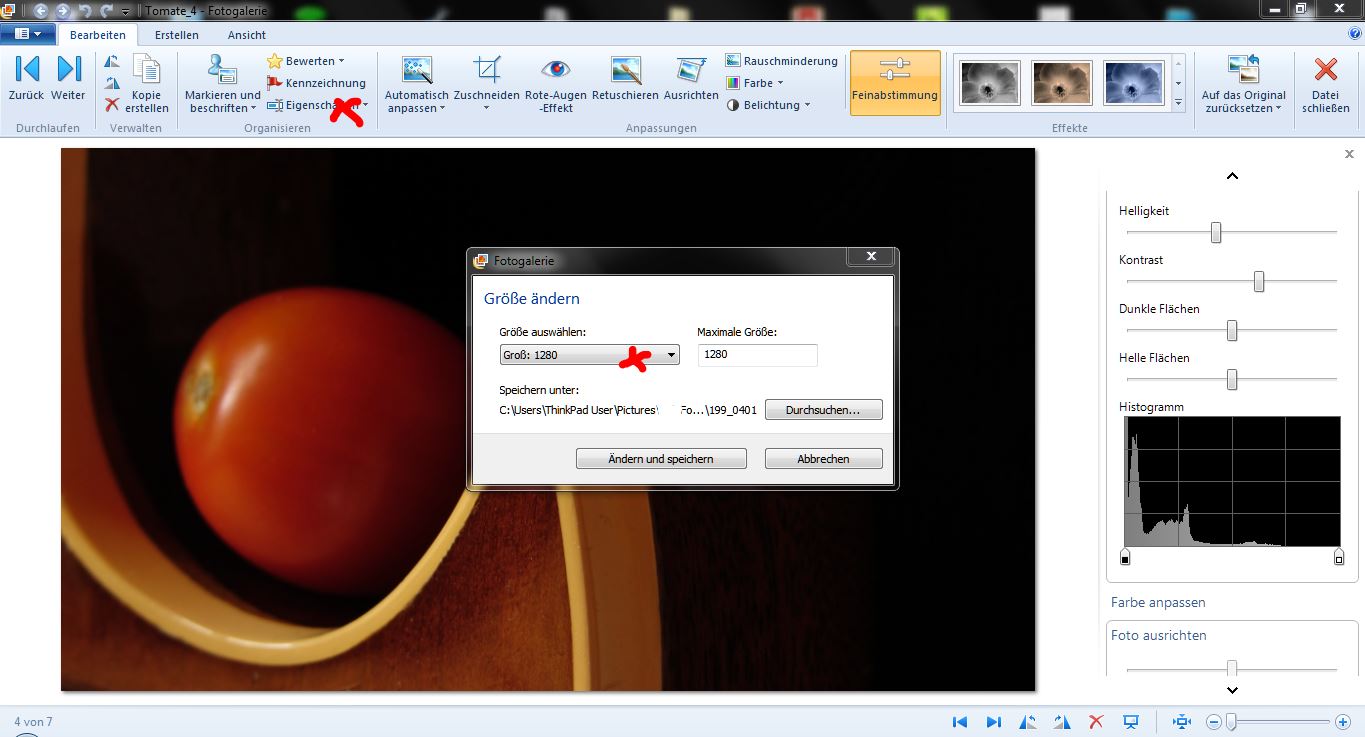Click the title bar back arrow
This screenshot has height=737, width=1365.
41,11
